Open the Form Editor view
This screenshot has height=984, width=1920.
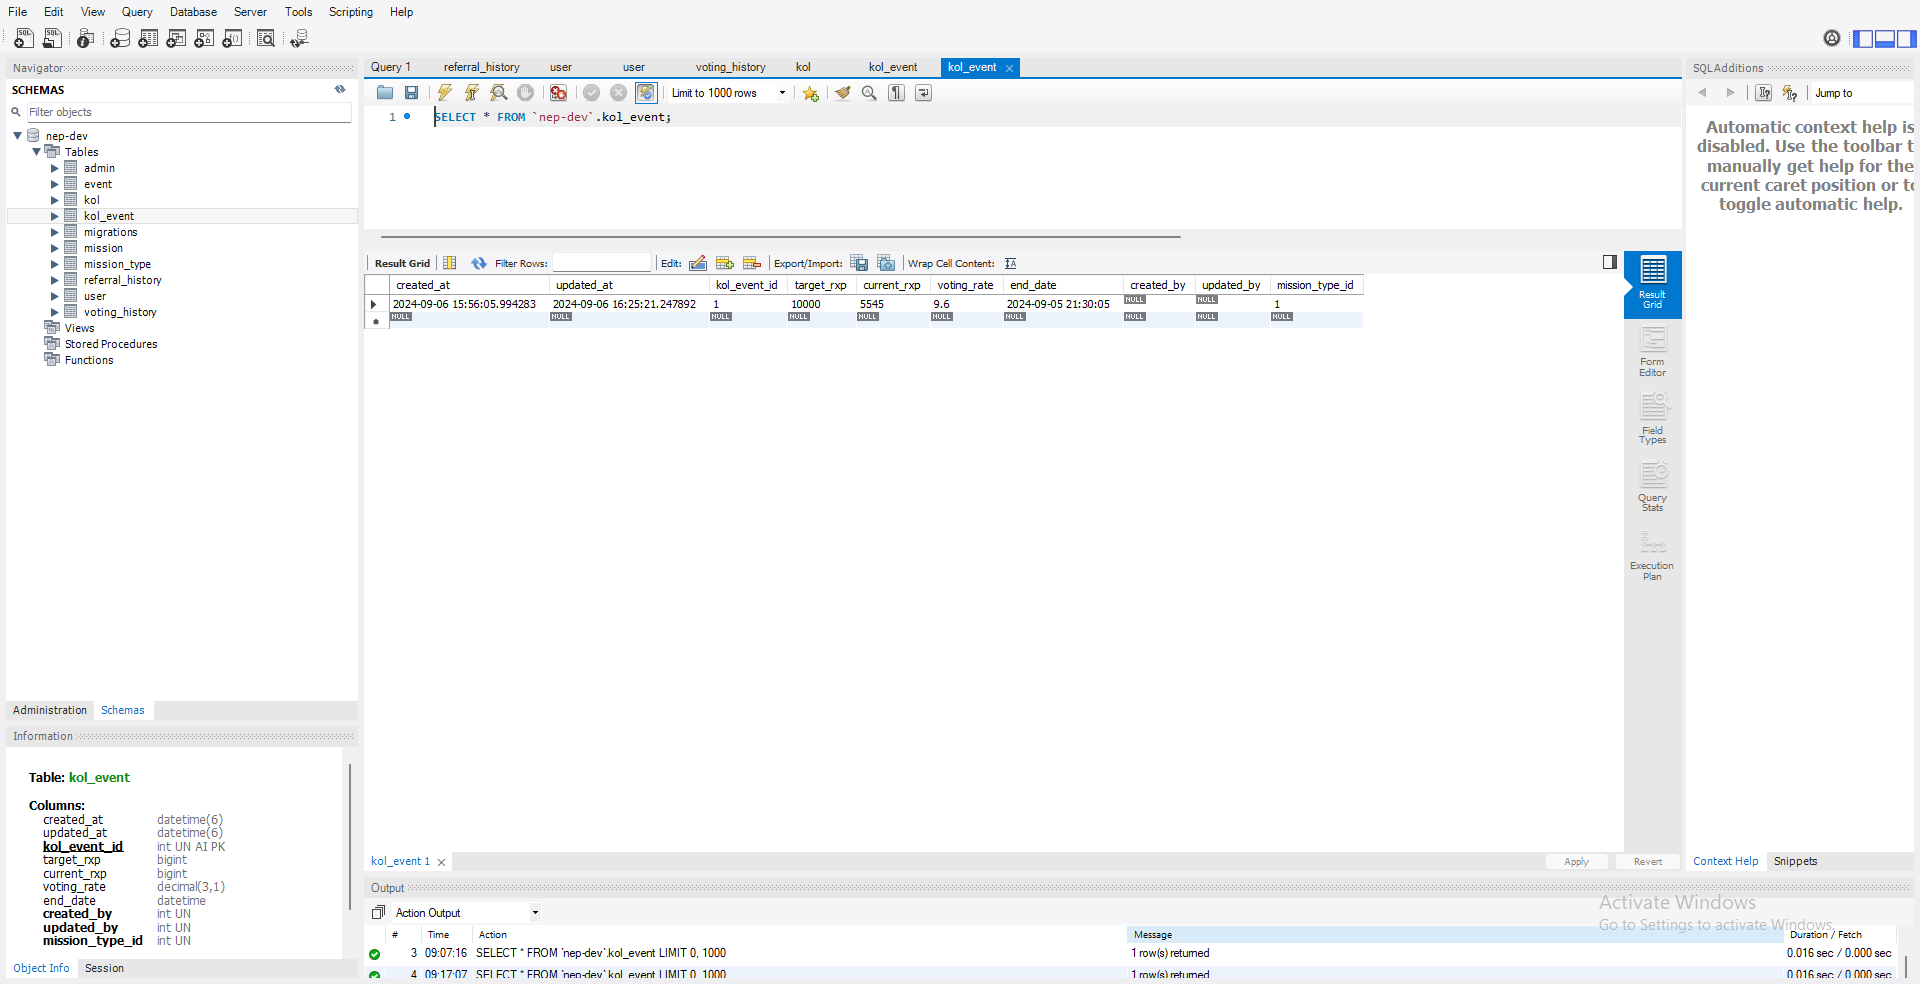pos(1653,353)
